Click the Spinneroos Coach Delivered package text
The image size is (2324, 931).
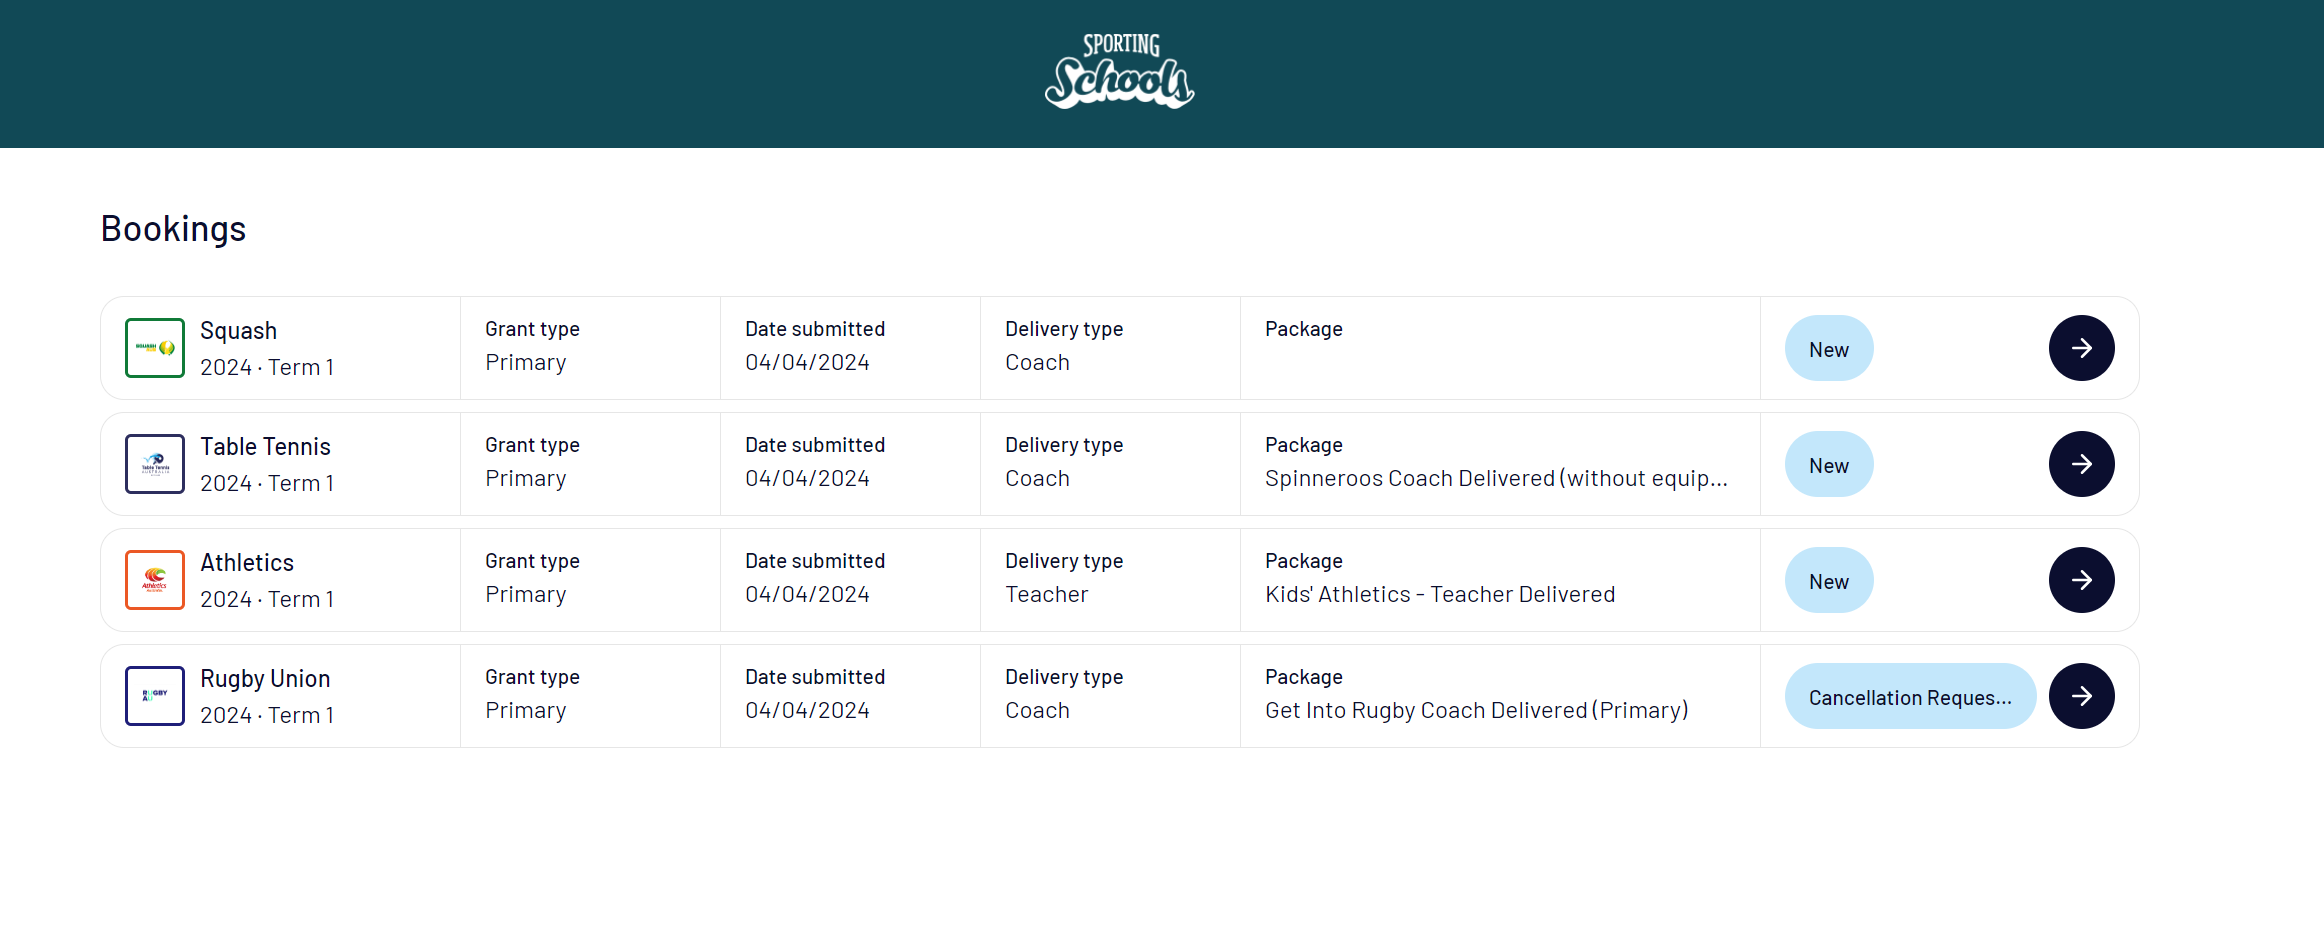(x=1496, y=479)
